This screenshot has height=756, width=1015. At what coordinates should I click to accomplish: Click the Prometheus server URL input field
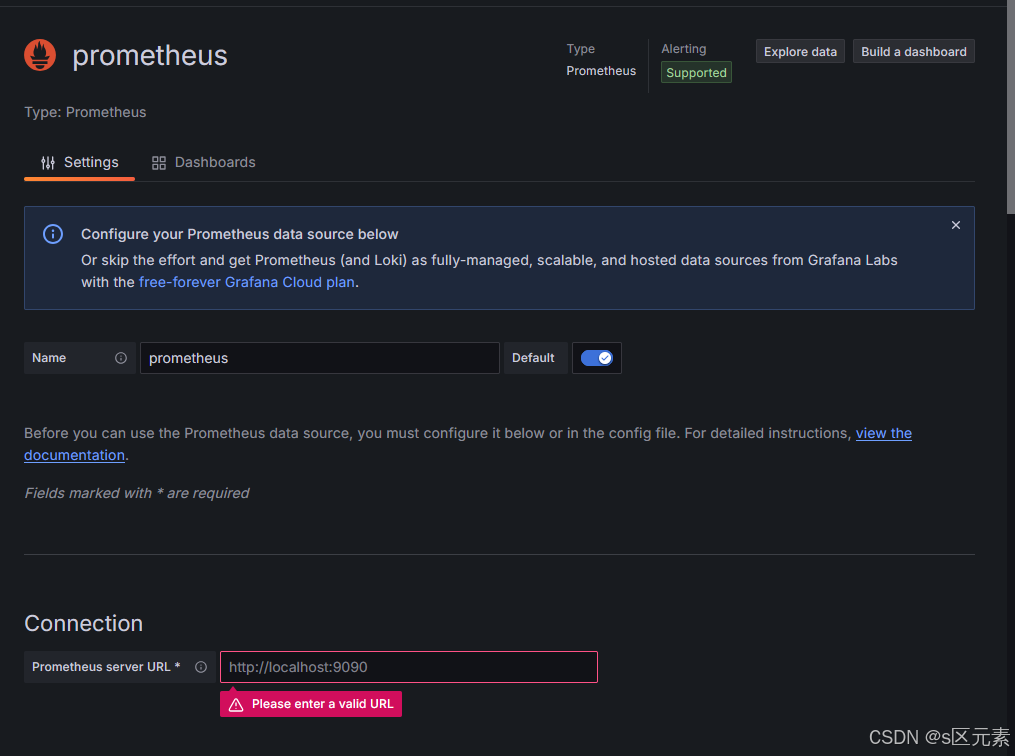408,667
